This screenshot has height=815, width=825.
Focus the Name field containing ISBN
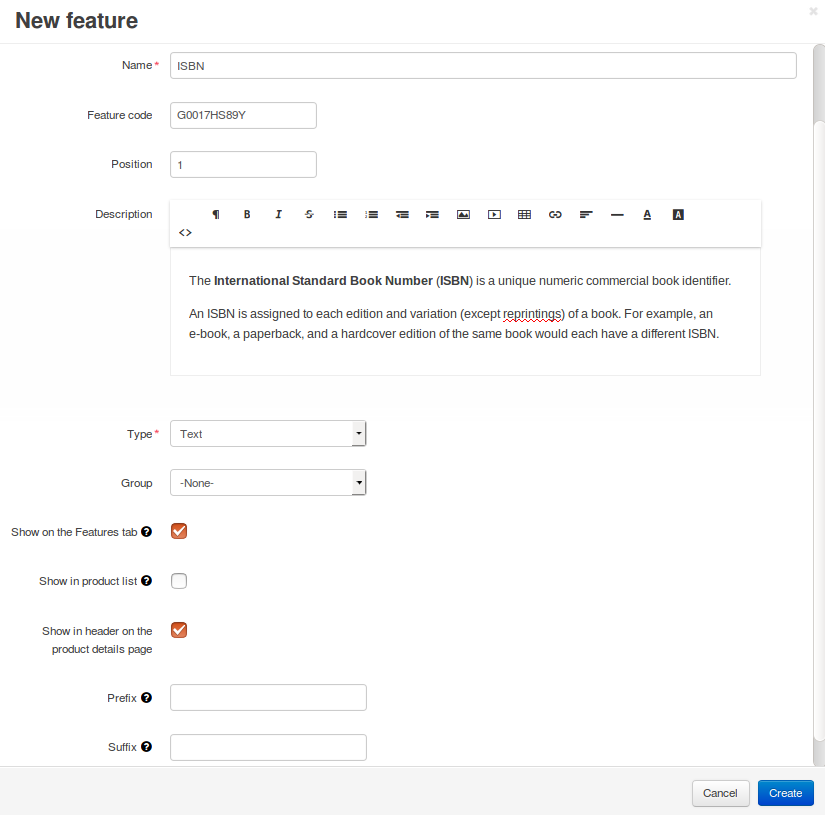483,66
